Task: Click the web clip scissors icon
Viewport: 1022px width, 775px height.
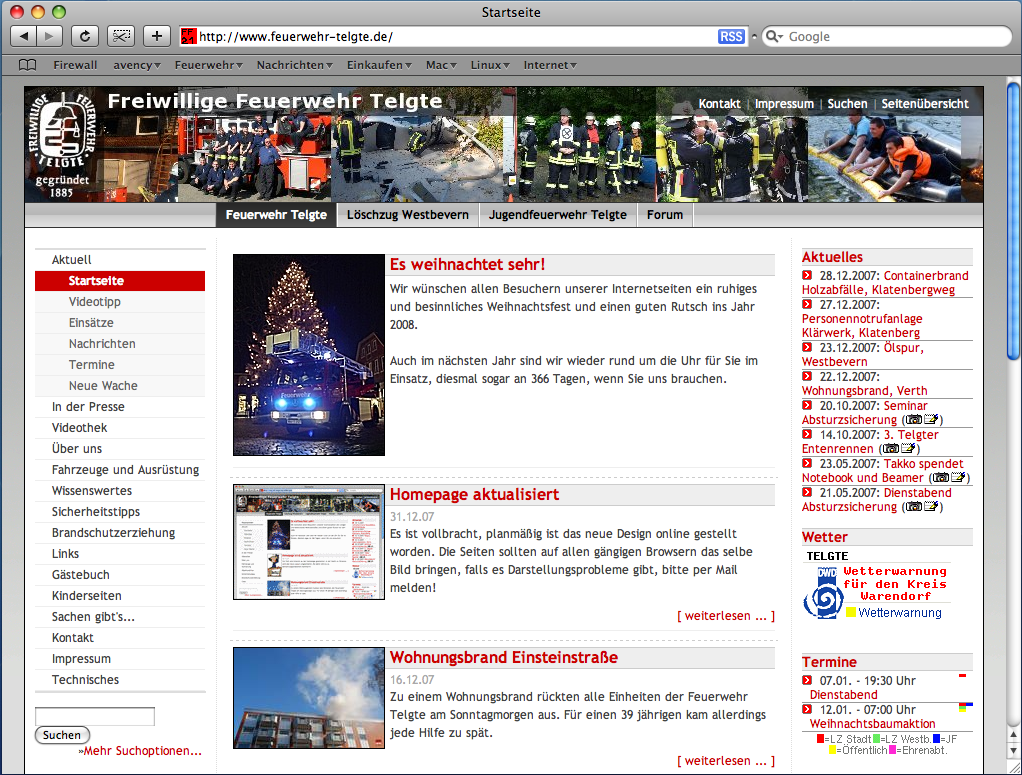Action: pos(121,36)
